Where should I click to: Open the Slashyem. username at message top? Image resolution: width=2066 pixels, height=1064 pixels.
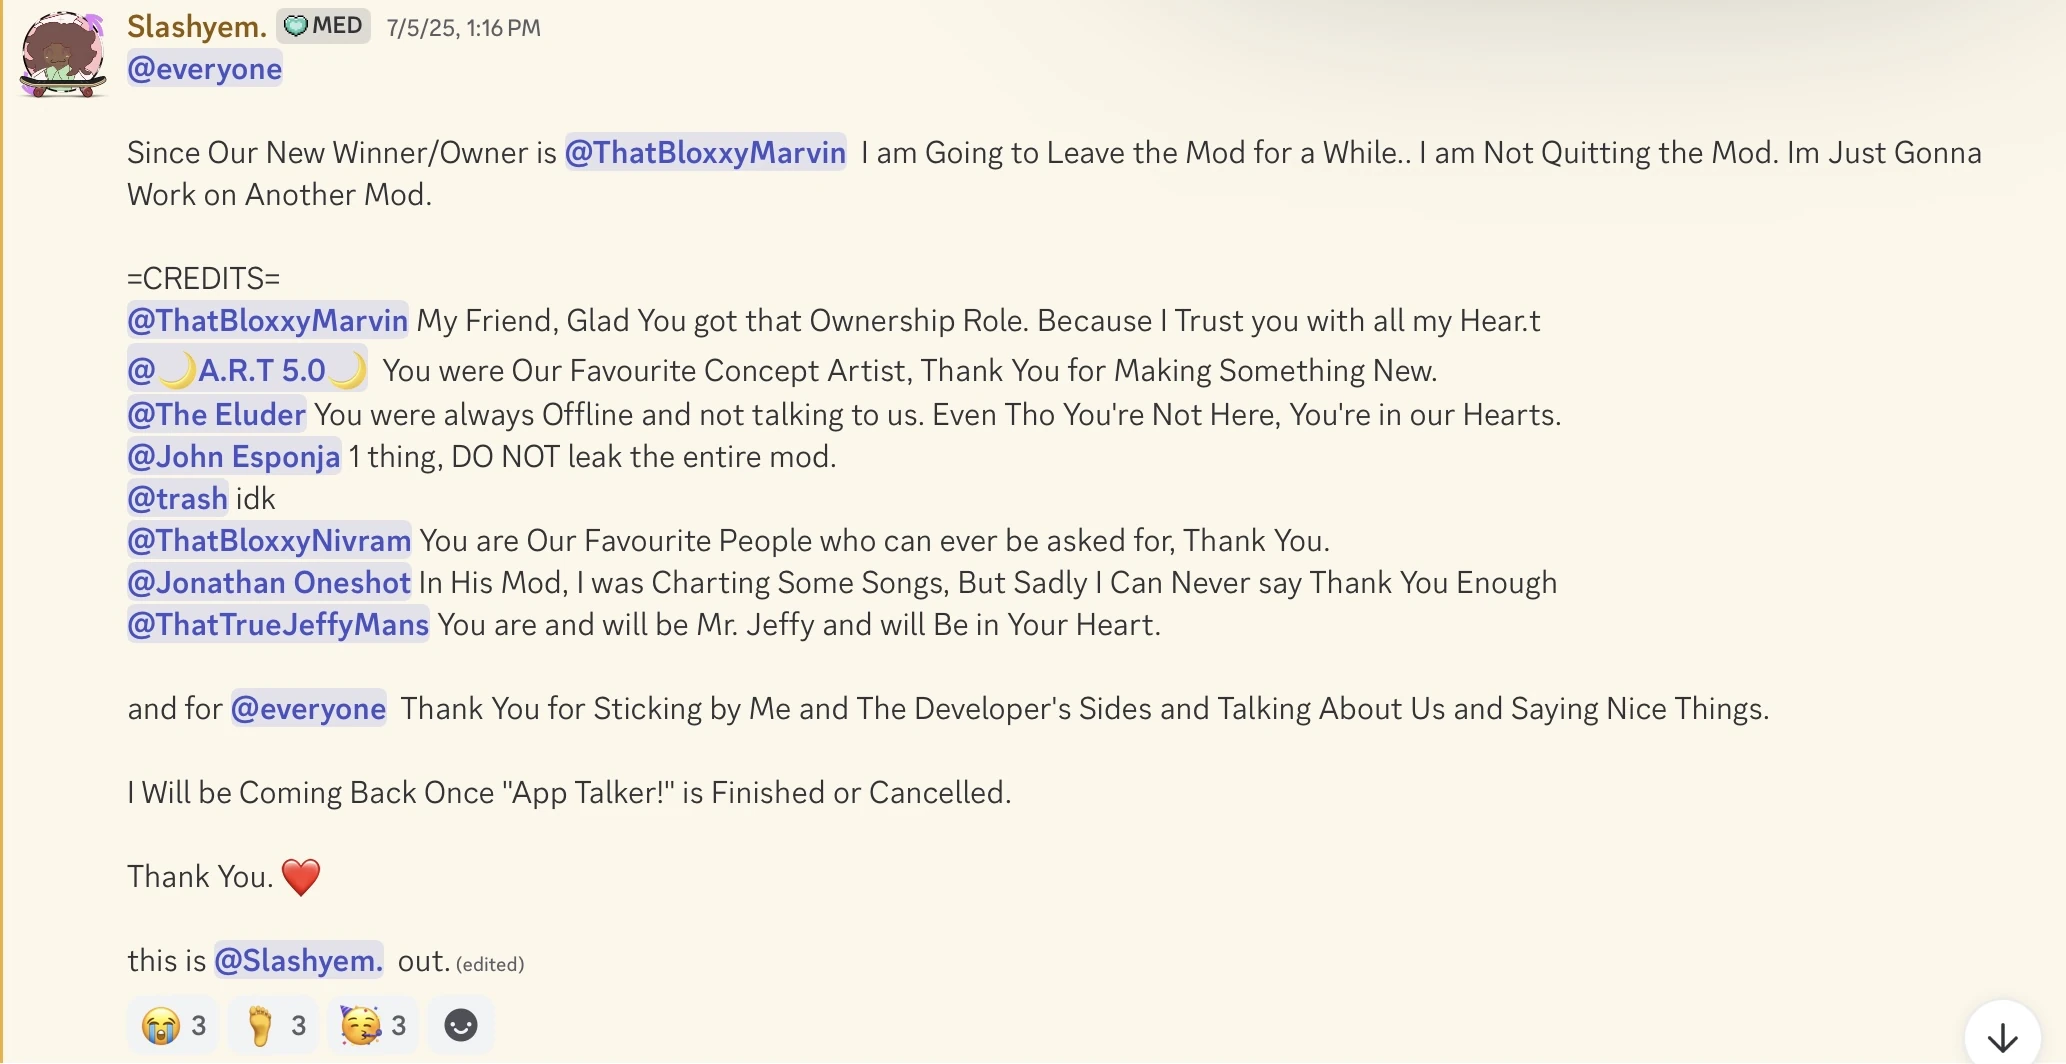tap(197, 26)
